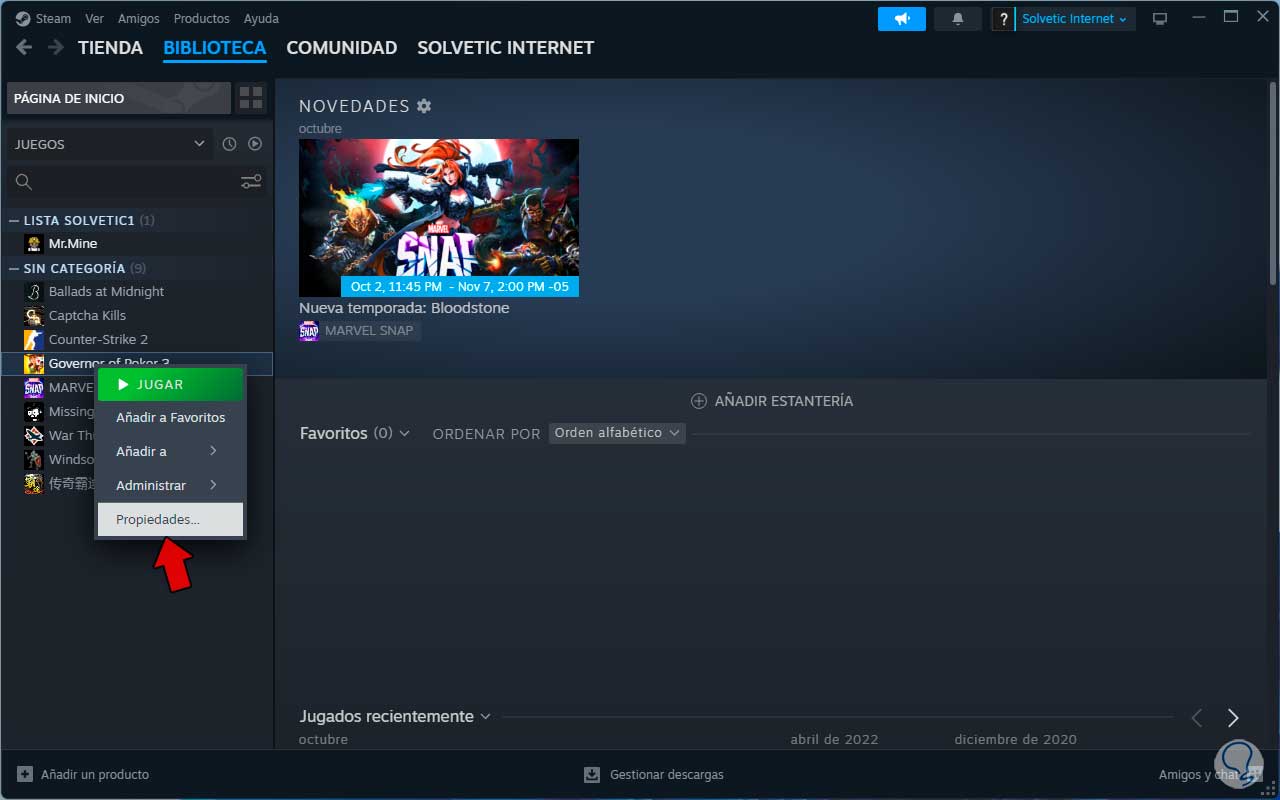The height and width of the screenshot is (800, 1280).
Task: Open the Ayuda menu
Action: [x=261, y=19]
